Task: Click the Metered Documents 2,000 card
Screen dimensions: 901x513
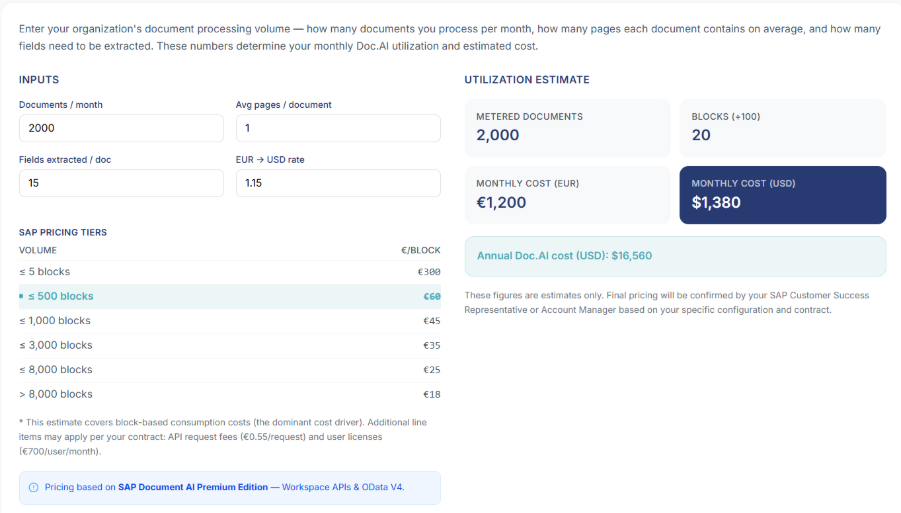Action: [568, 128]
